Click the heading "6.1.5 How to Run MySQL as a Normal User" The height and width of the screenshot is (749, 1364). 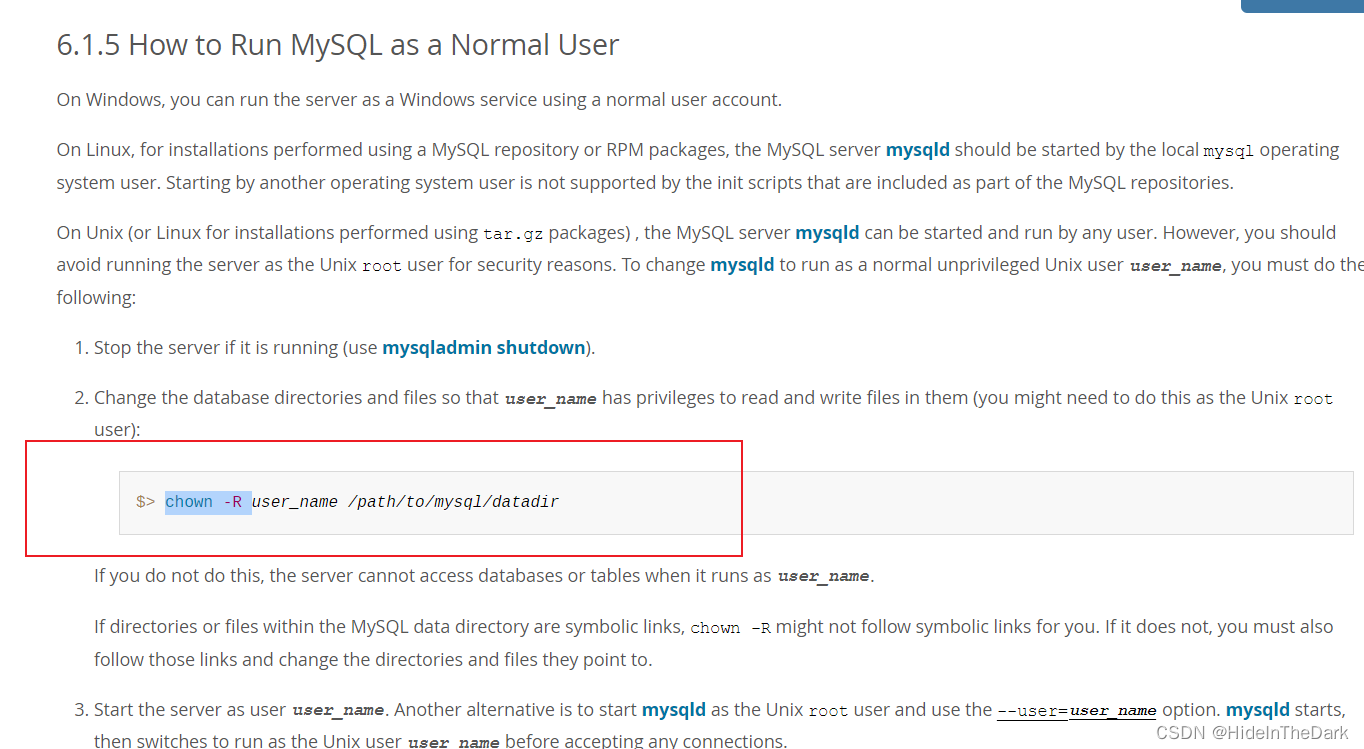(x=338, y=45)
